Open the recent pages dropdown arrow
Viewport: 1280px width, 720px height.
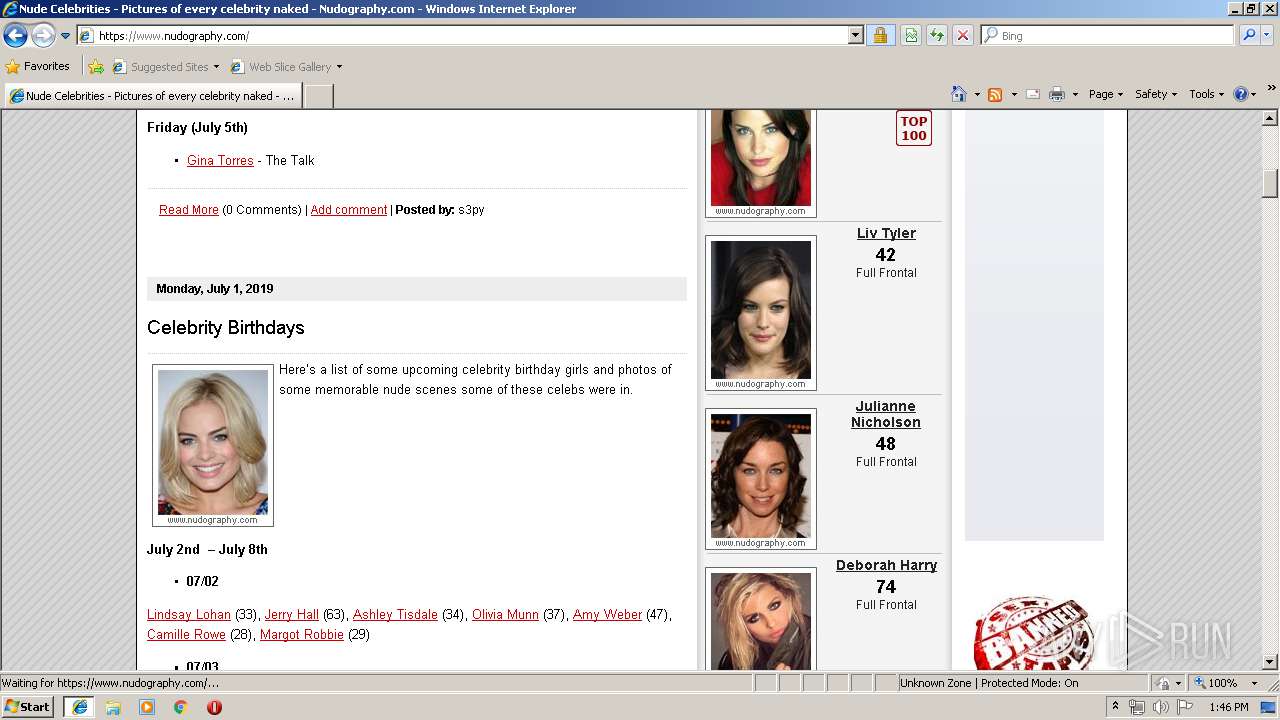click(66, 36)
